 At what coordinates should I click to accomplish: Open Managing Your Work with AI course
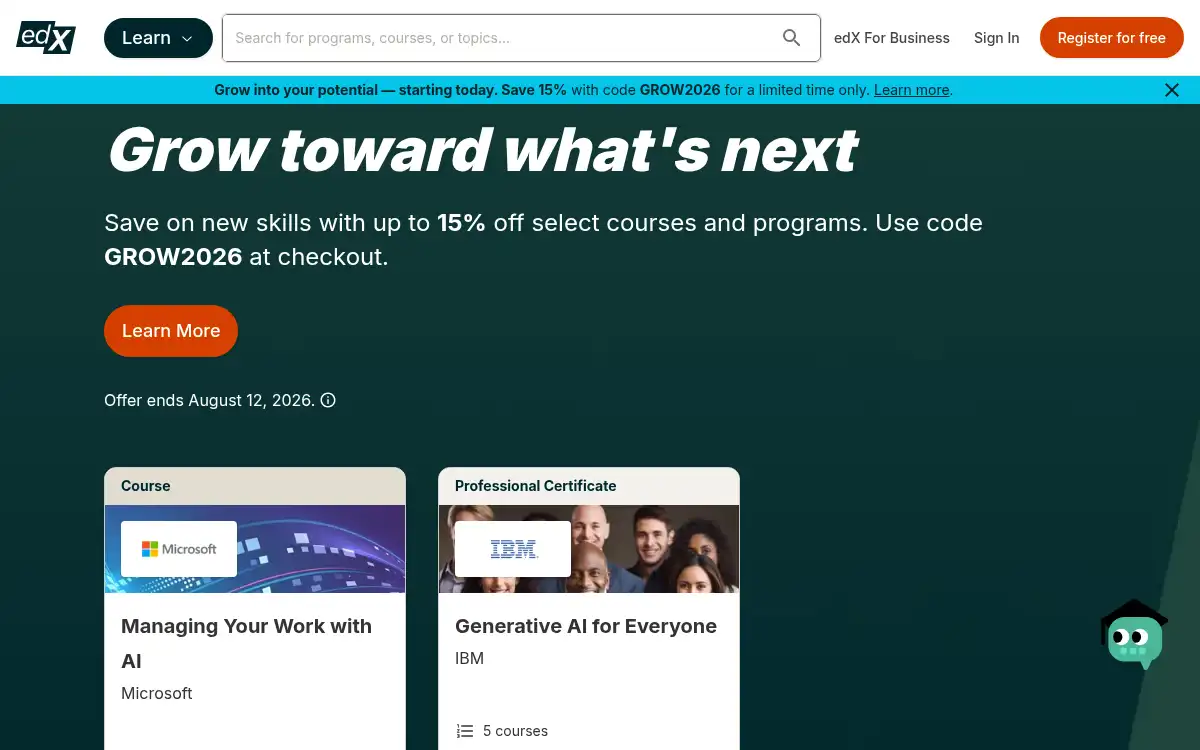pos(246,643)
